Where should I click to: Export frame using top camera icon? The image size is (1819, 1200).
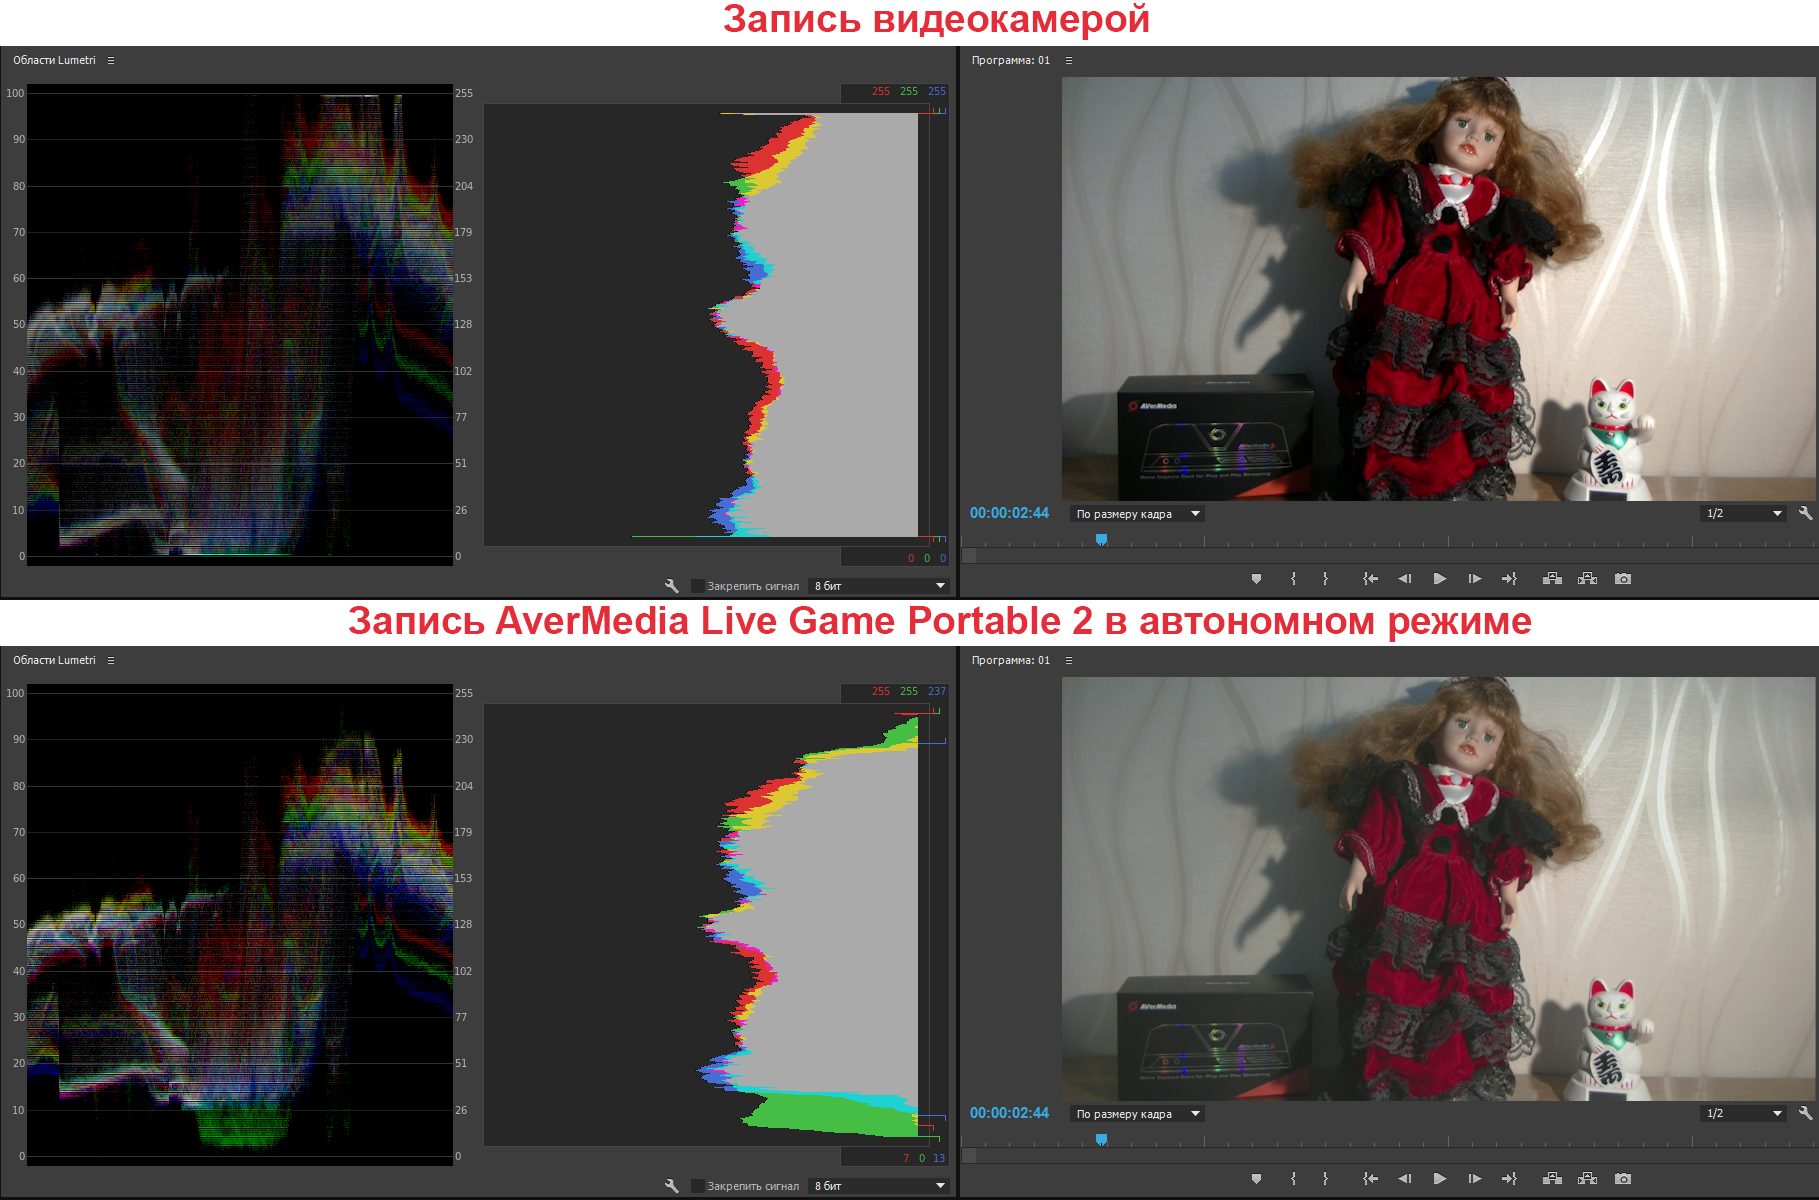point(1623,579)
